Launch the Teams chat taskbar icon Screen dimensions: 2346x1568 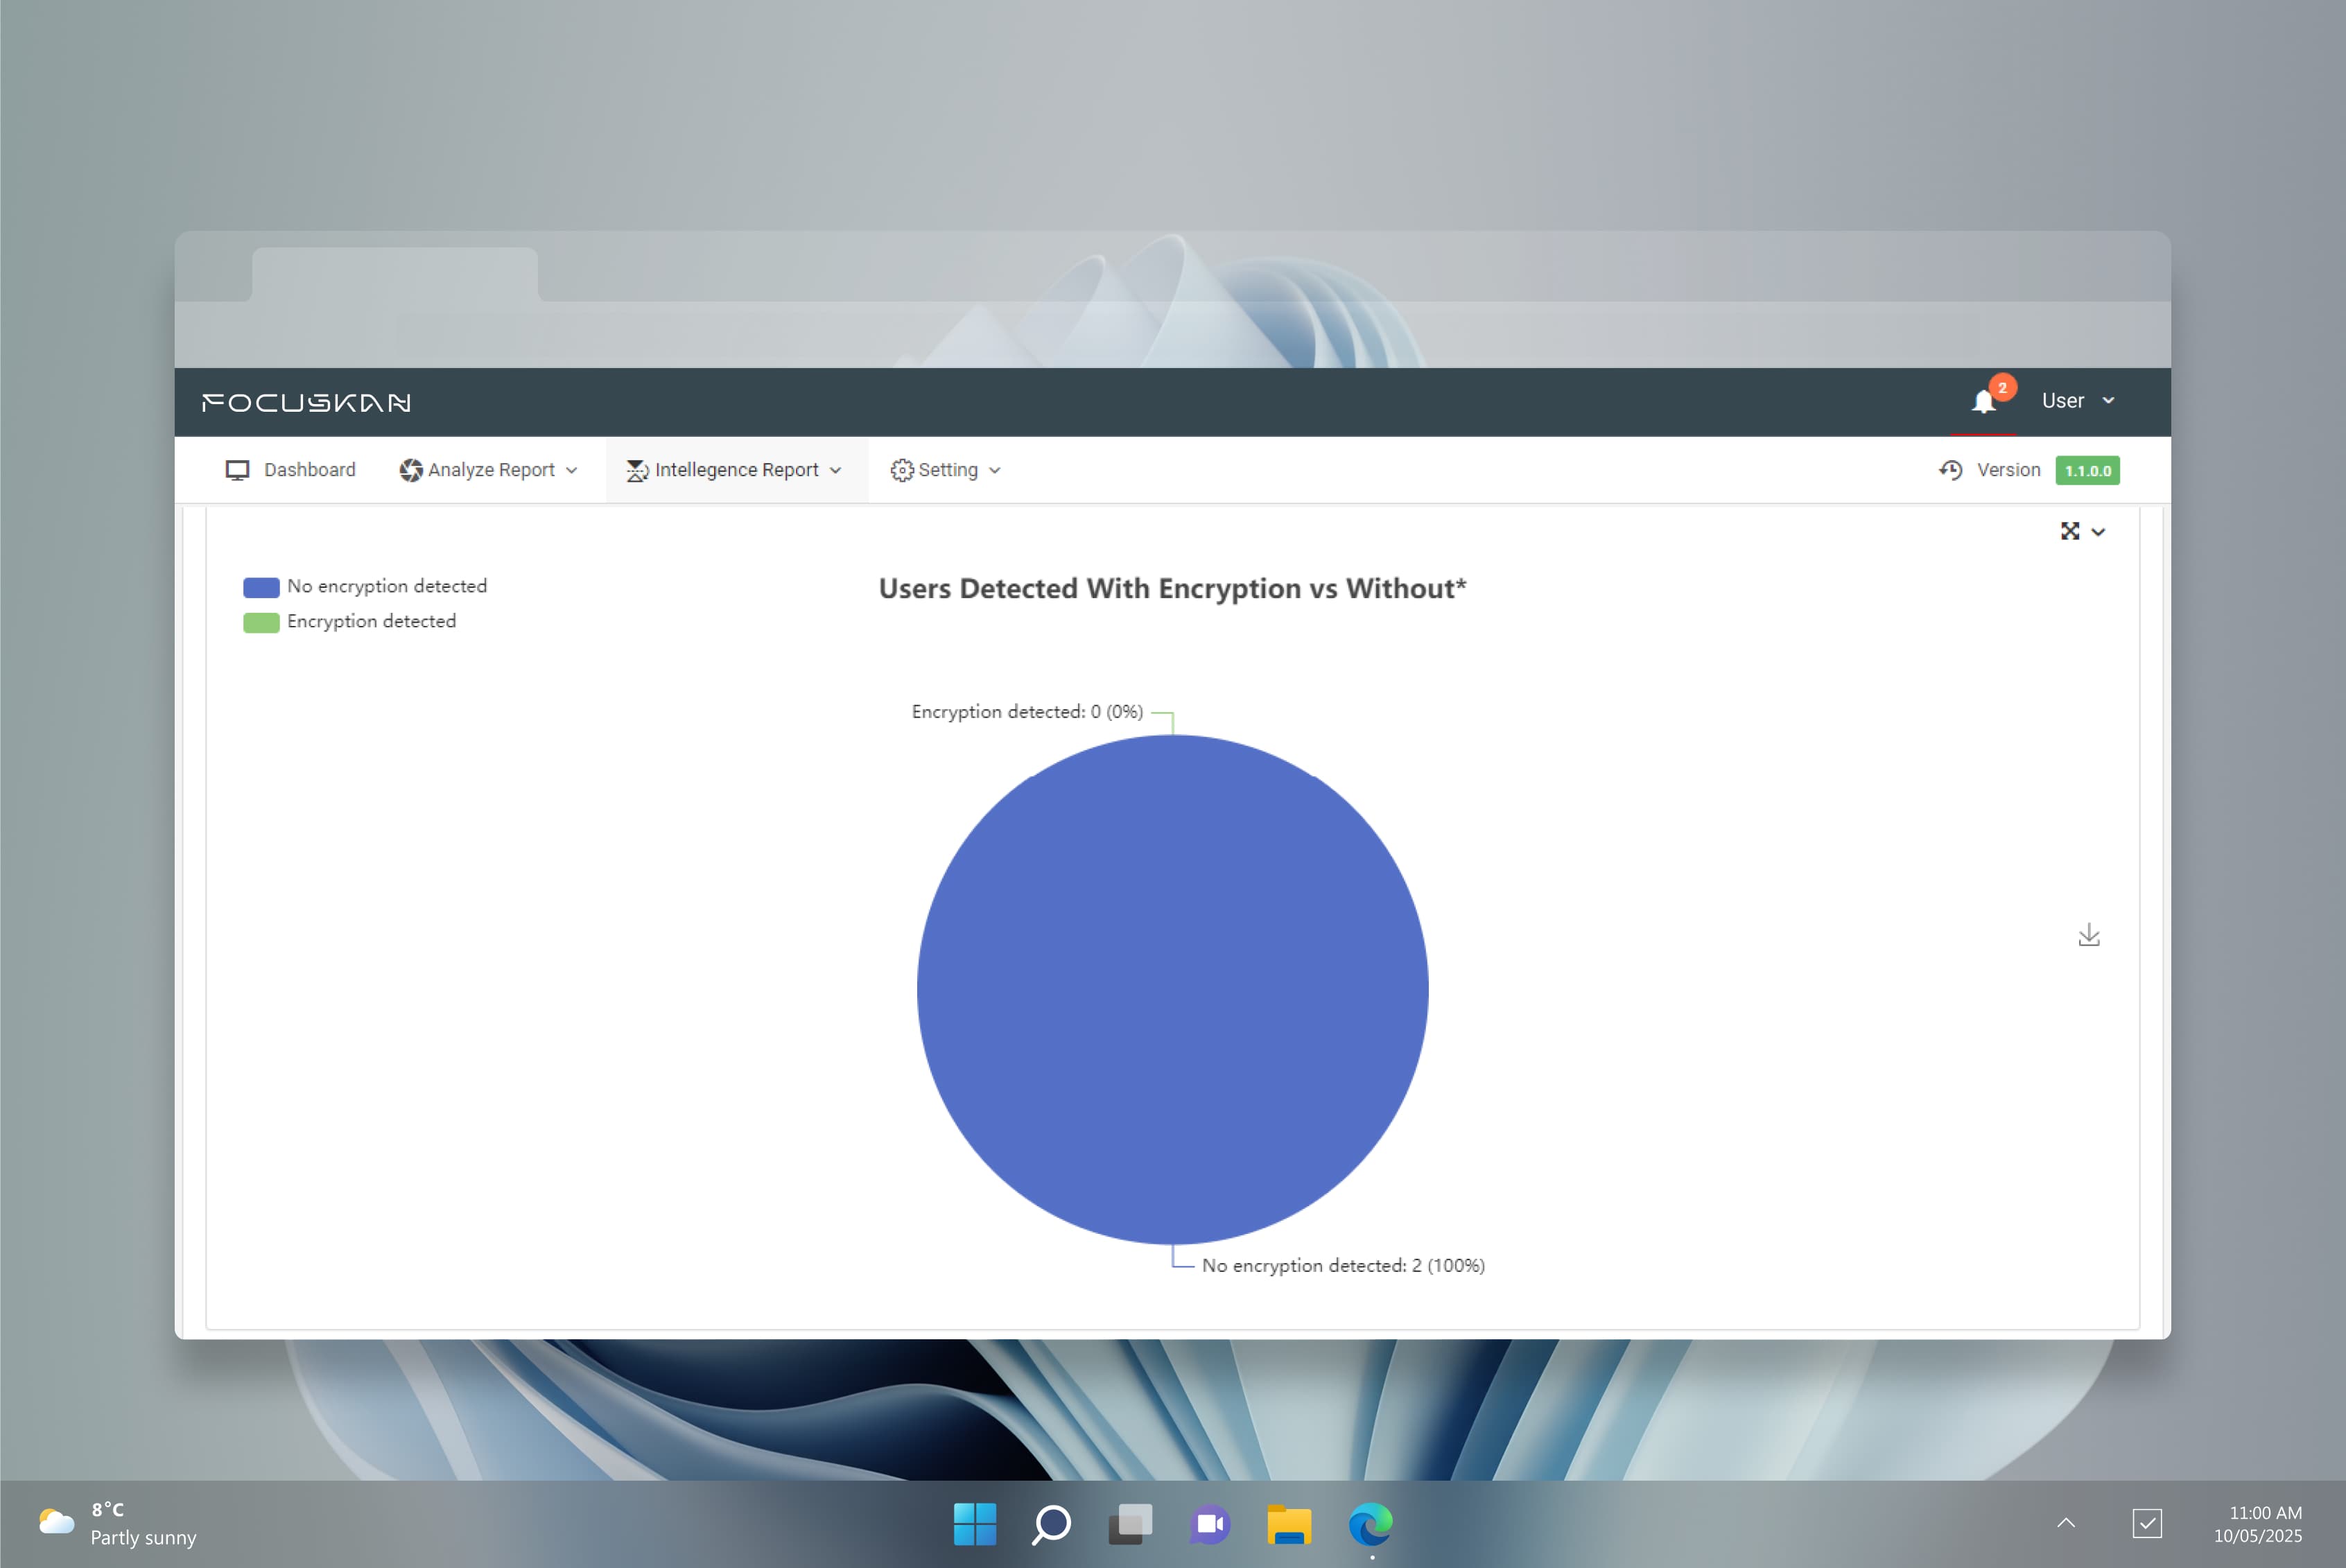point(1210,1524)
